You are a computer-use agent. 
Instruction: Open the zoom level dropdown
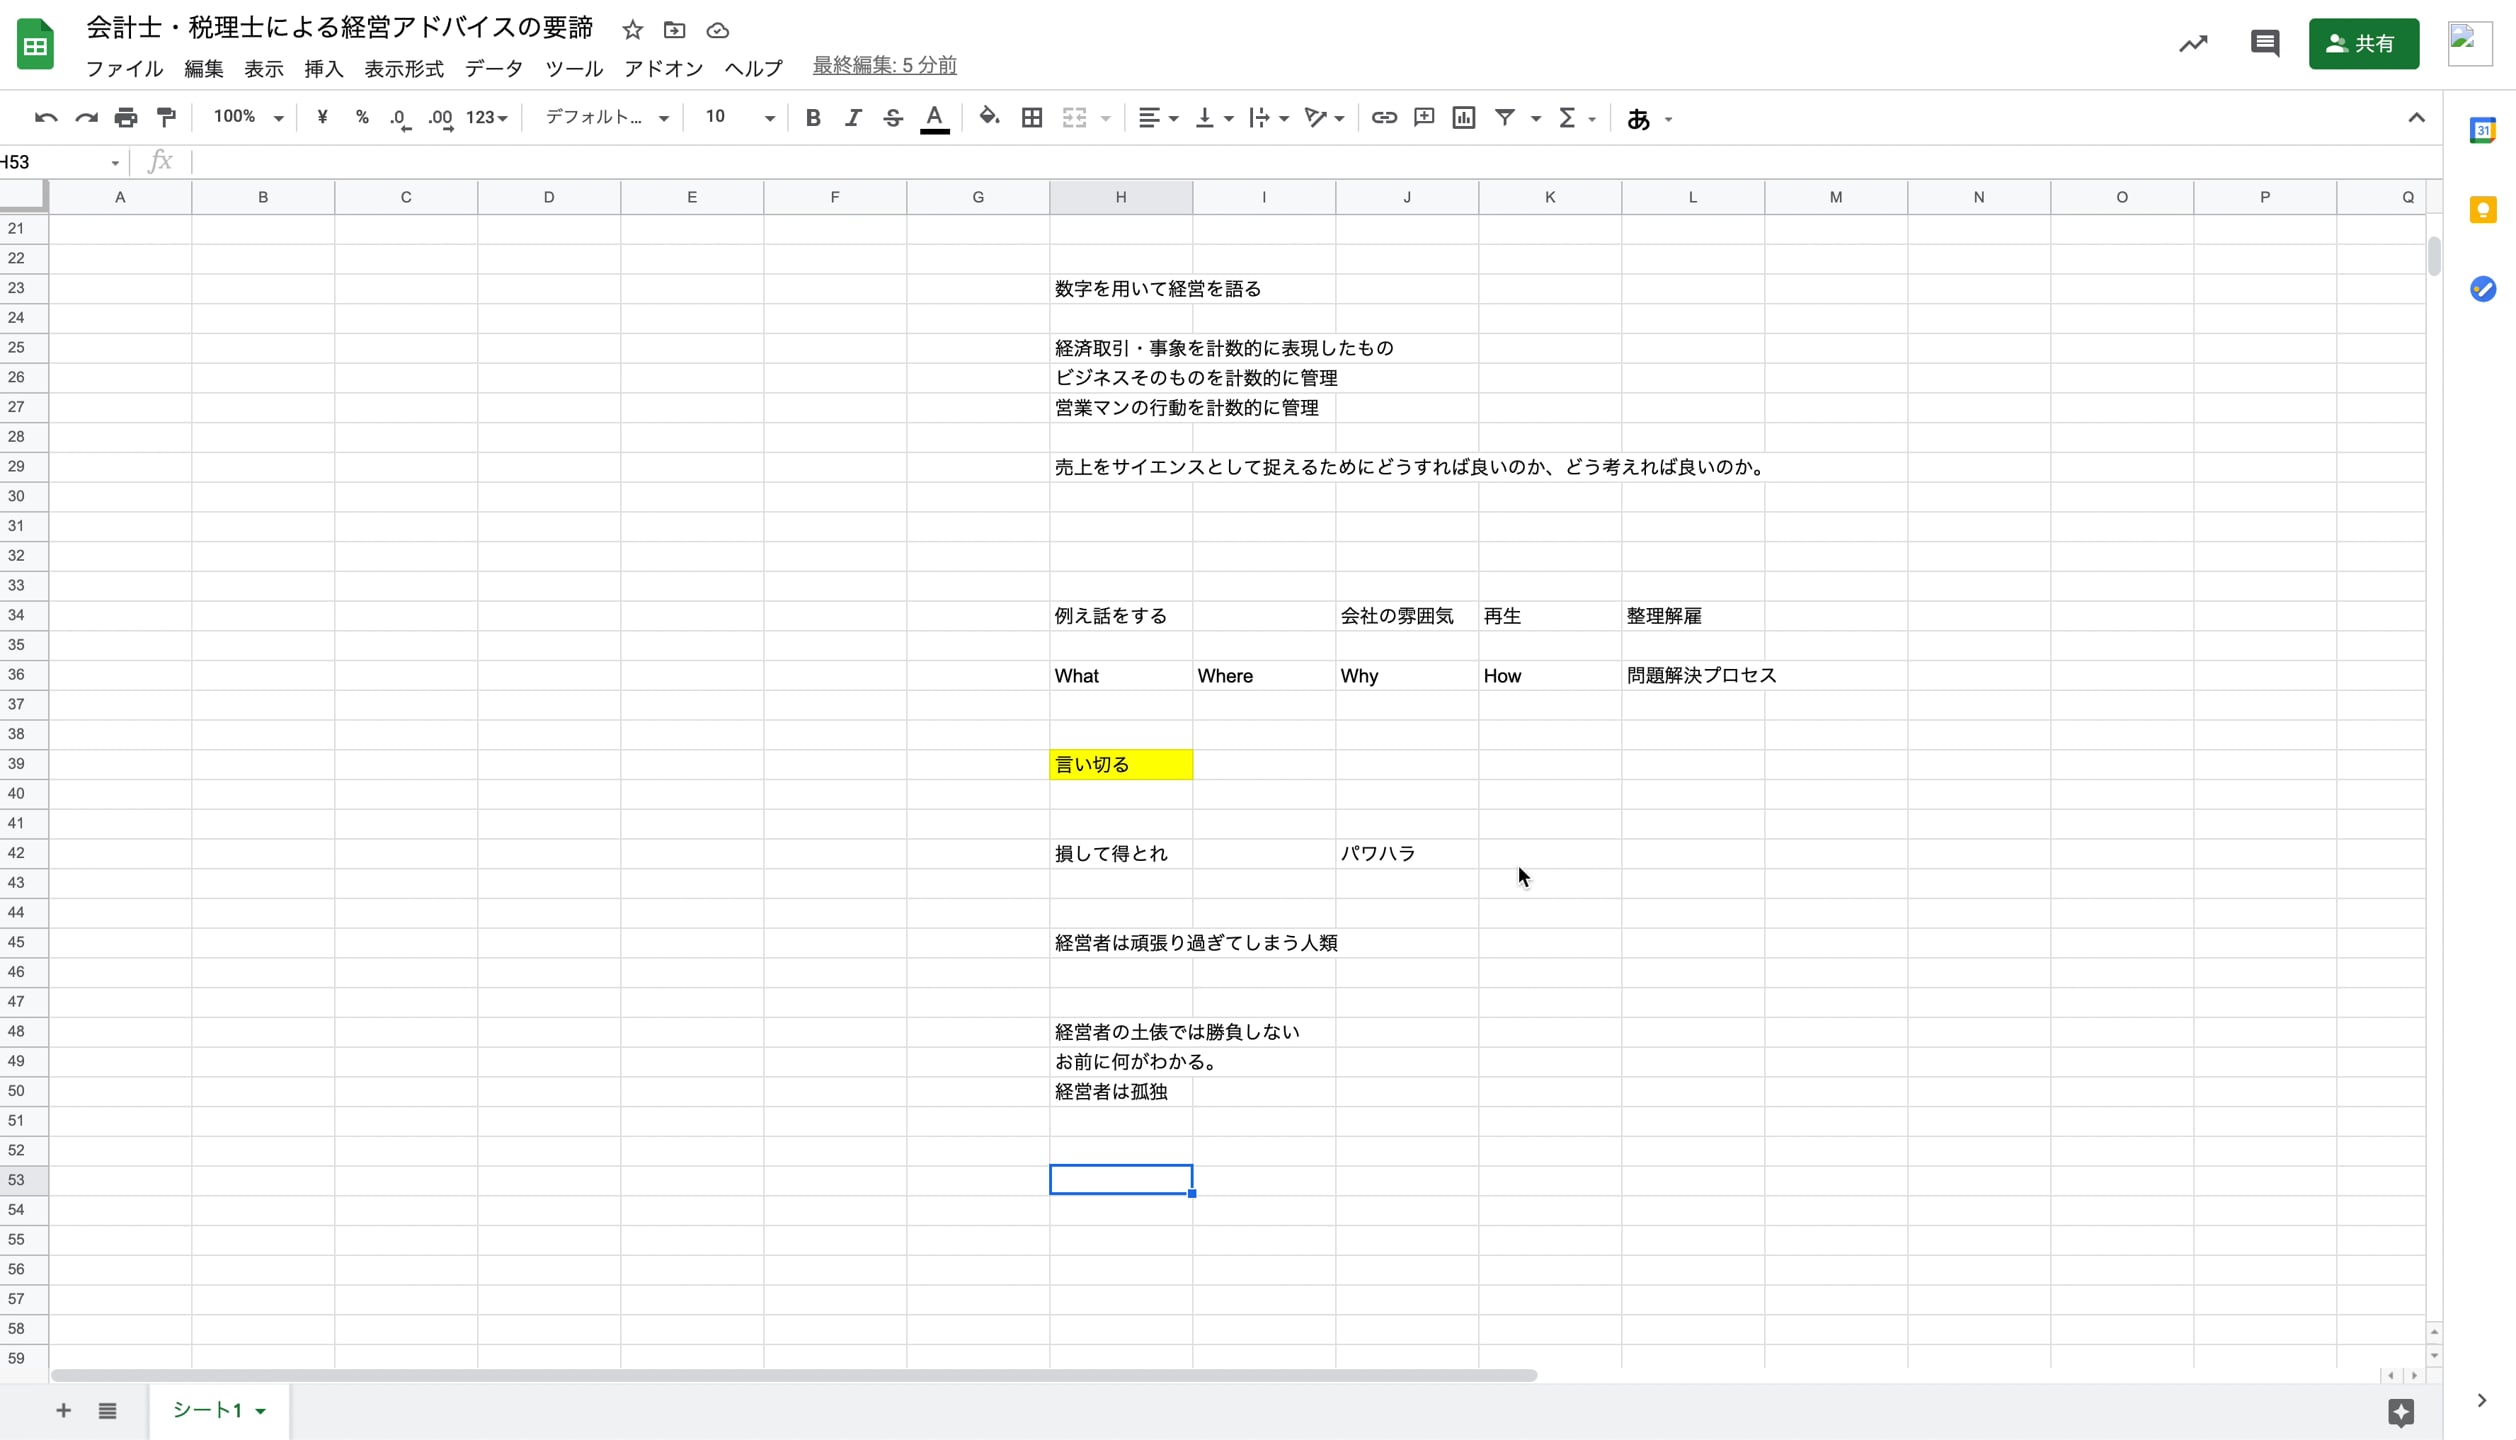[247, 117]
